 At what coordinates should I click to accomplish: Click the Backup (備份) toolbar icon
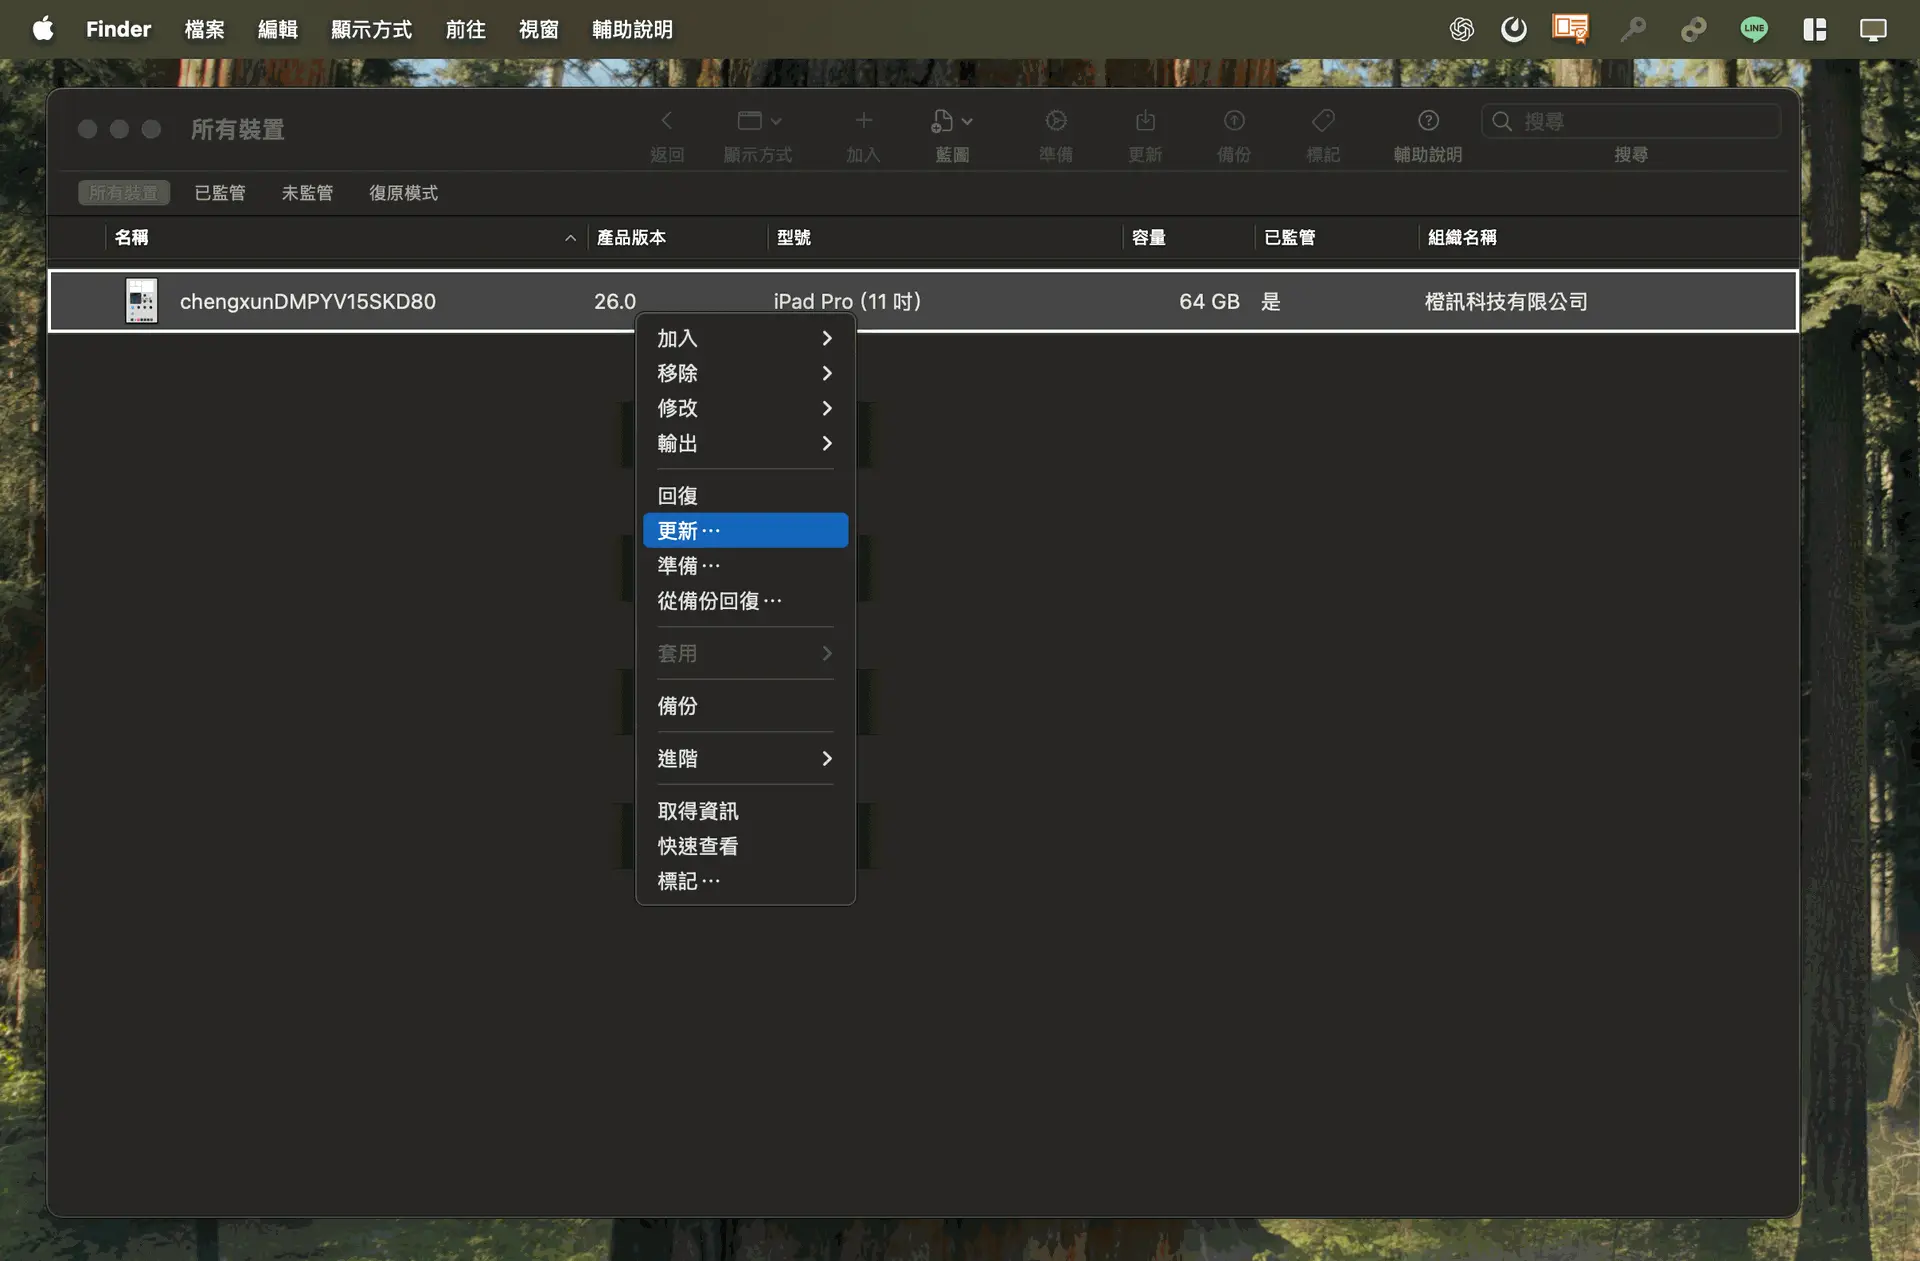1234,122
